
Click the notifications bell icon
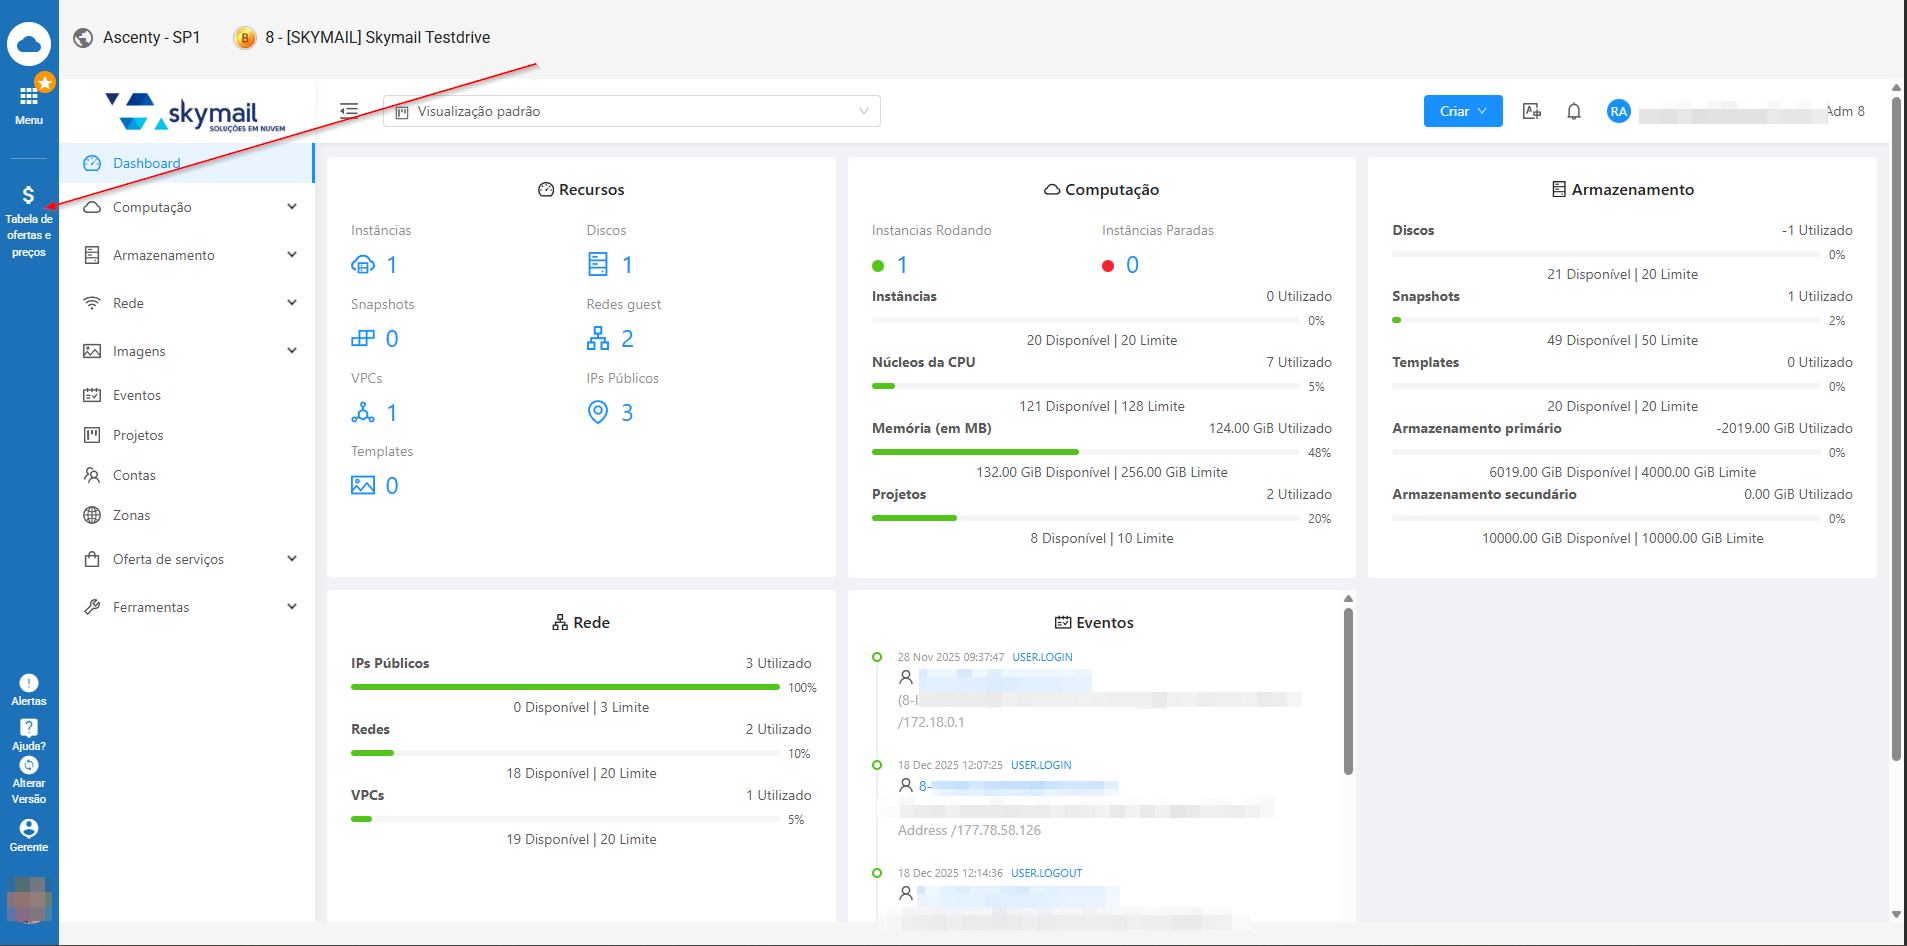tap(1573, 111)
